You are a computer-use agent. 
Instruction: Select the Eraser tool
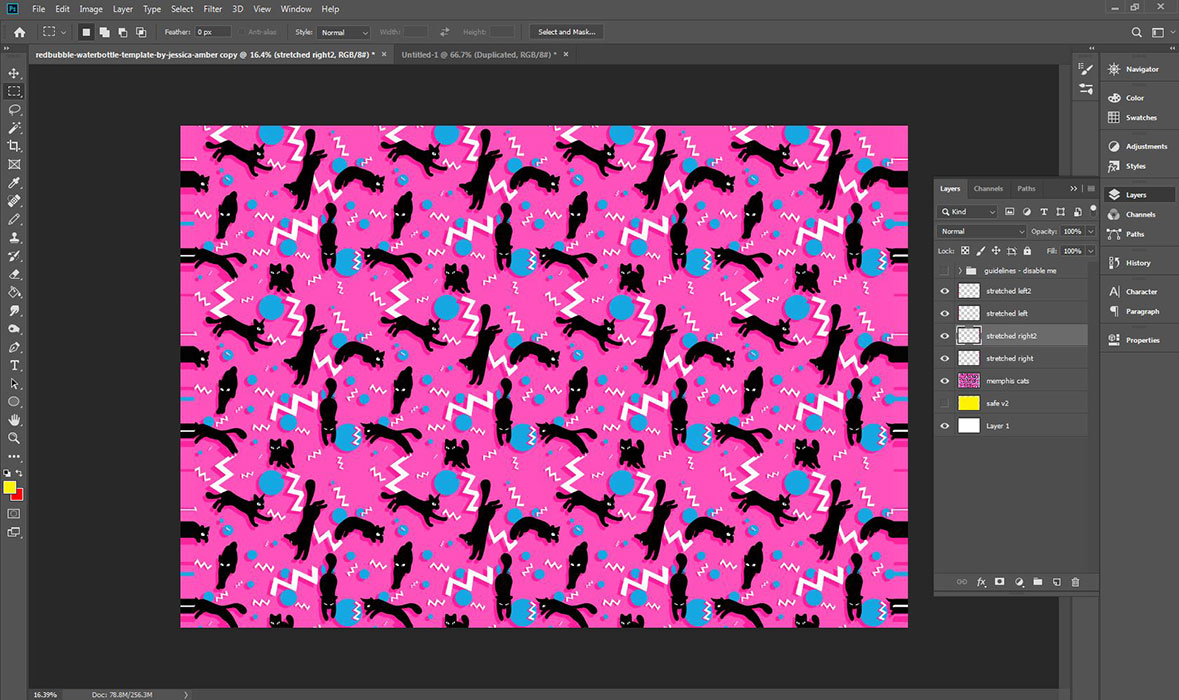14,274
